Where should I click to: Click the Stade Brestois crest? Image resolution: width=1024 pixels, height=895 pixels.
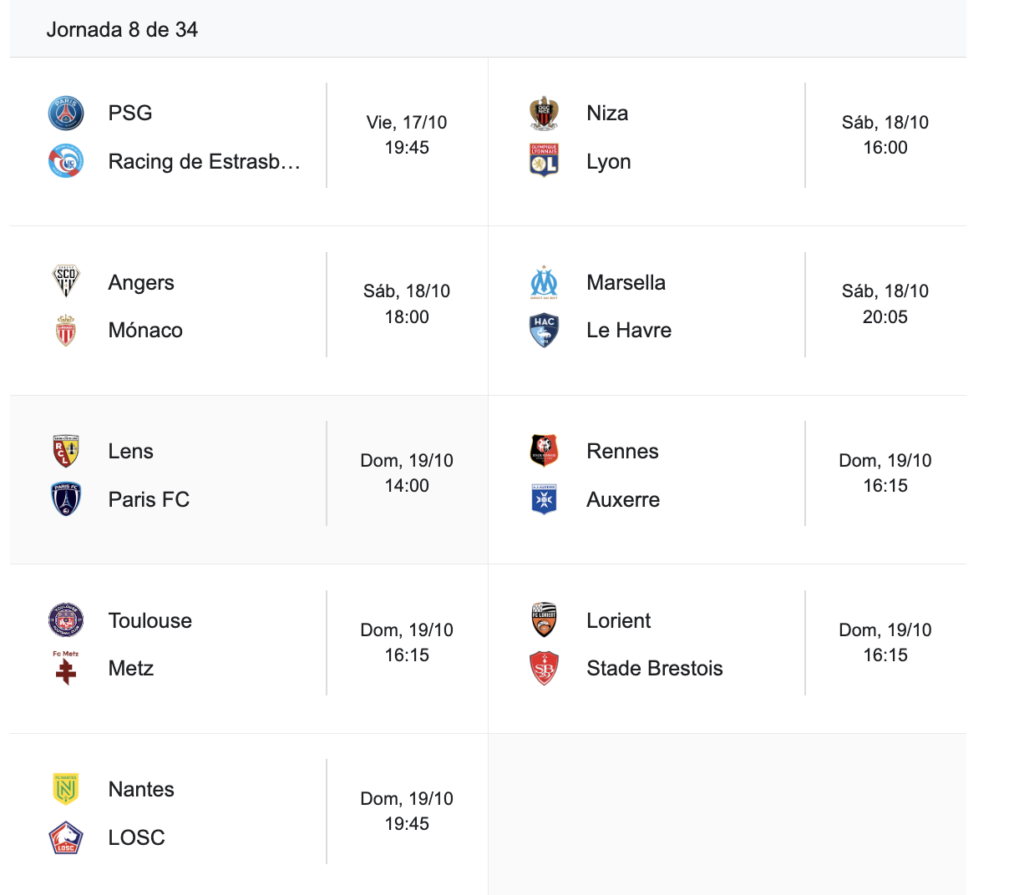click(x=544, y=668)
